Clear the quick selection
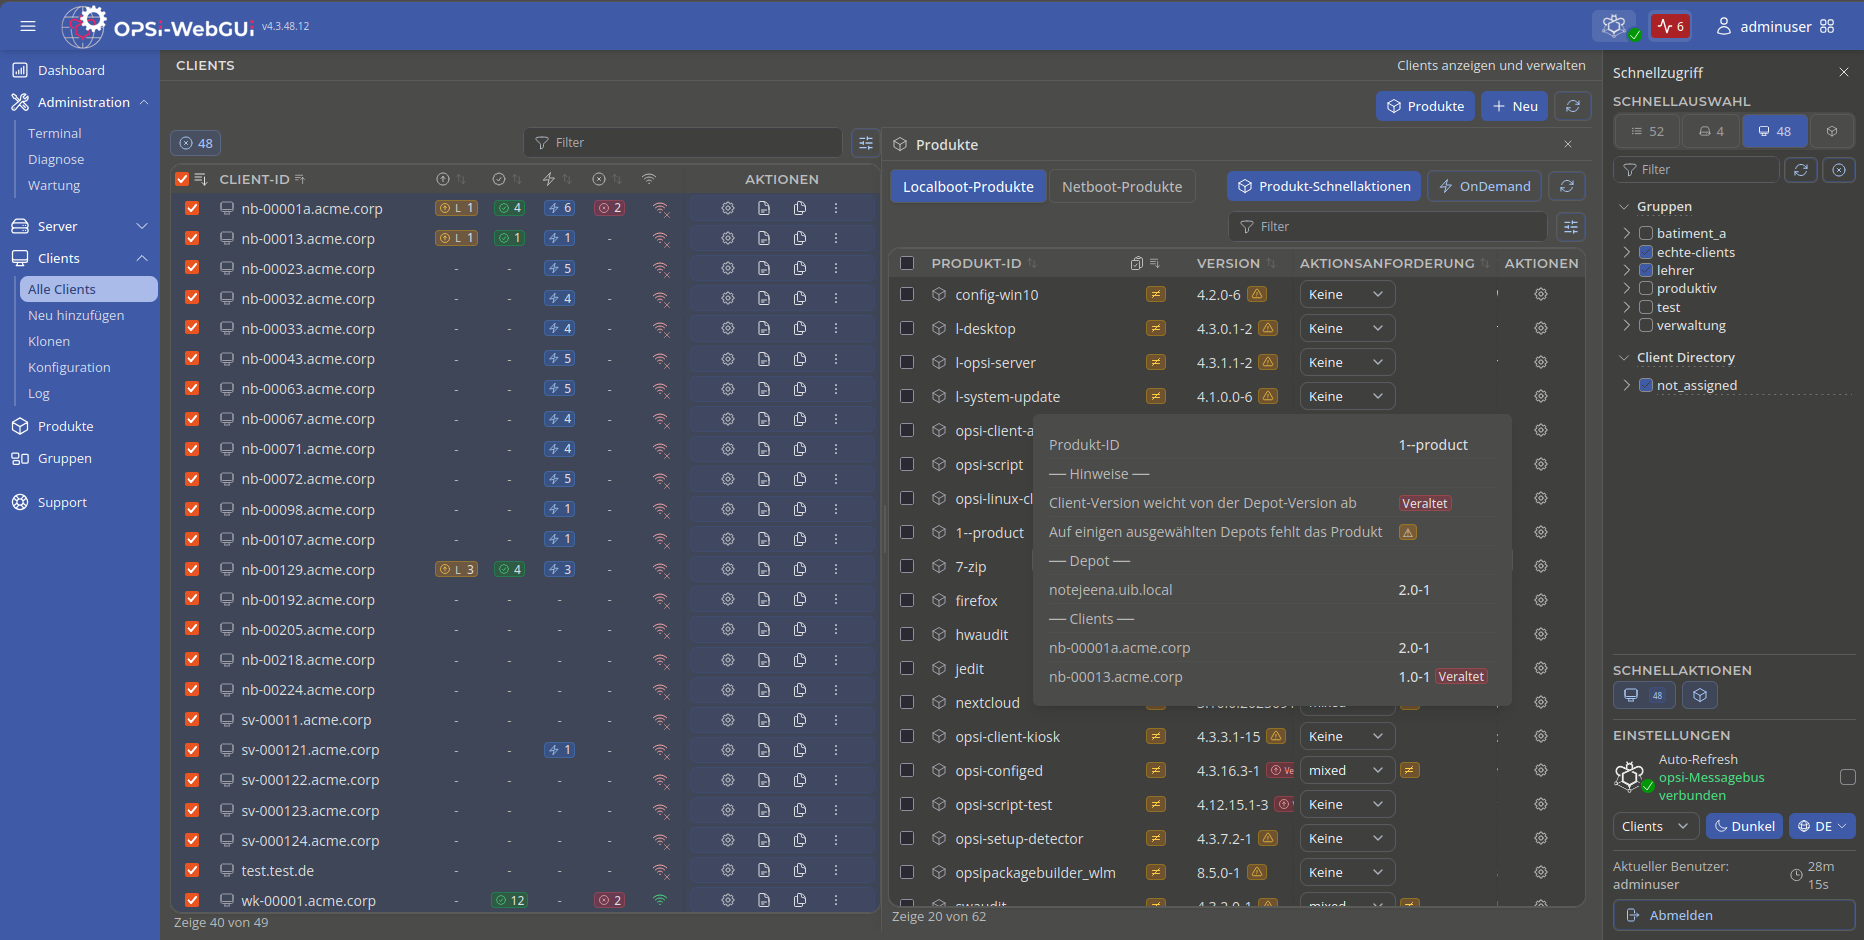This screenshot has height=940, width=1864. point(1839,170)
